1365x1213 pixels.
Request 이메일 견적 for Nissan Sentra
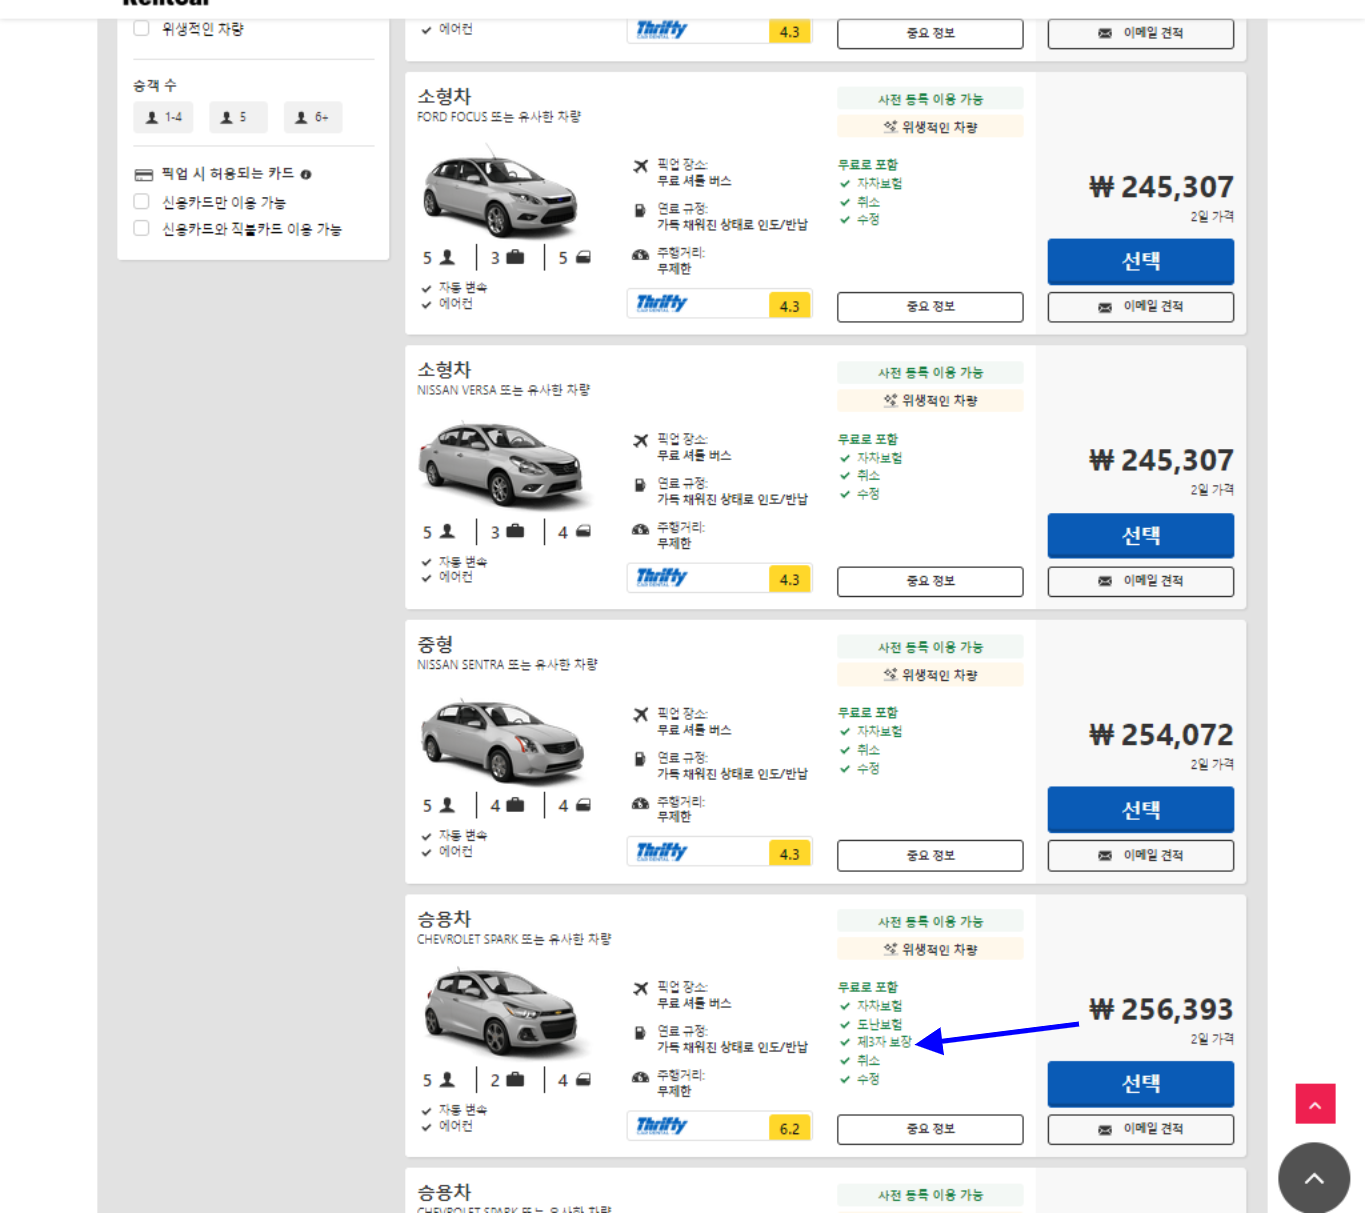click(1140, 855)
